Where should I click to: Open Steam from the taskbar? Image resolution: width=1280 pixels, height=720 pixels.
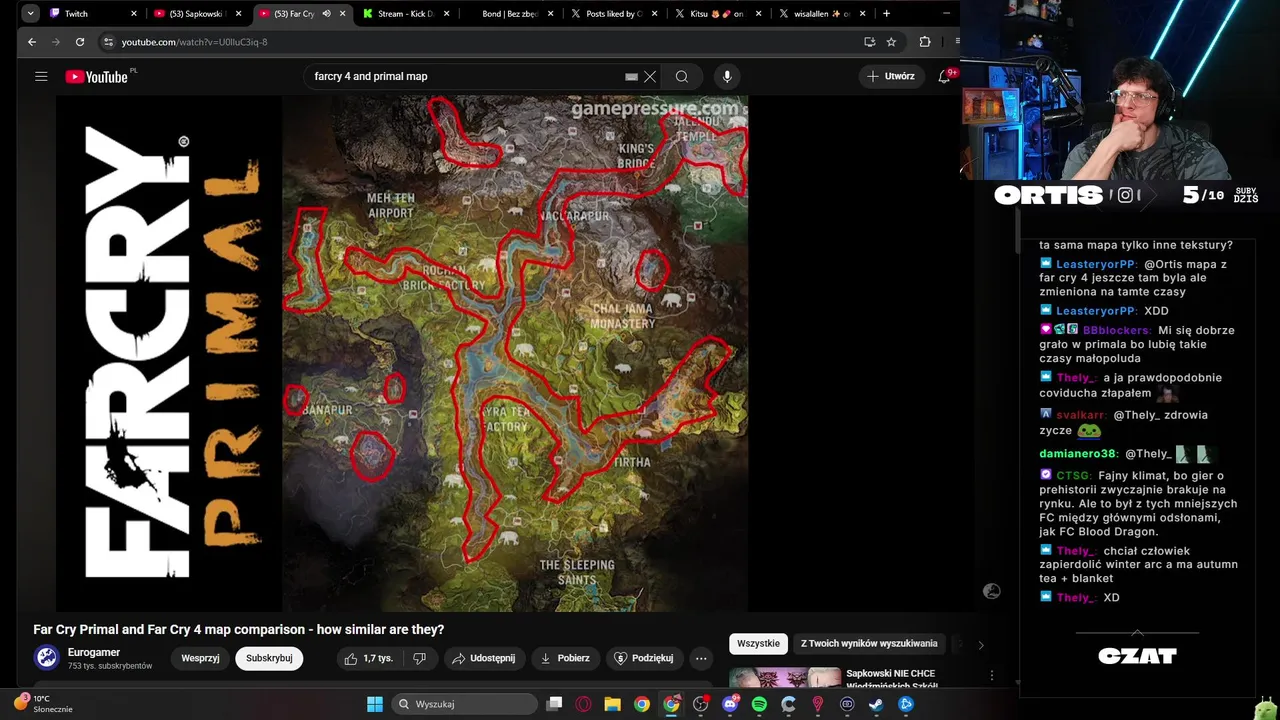point(876,704)
